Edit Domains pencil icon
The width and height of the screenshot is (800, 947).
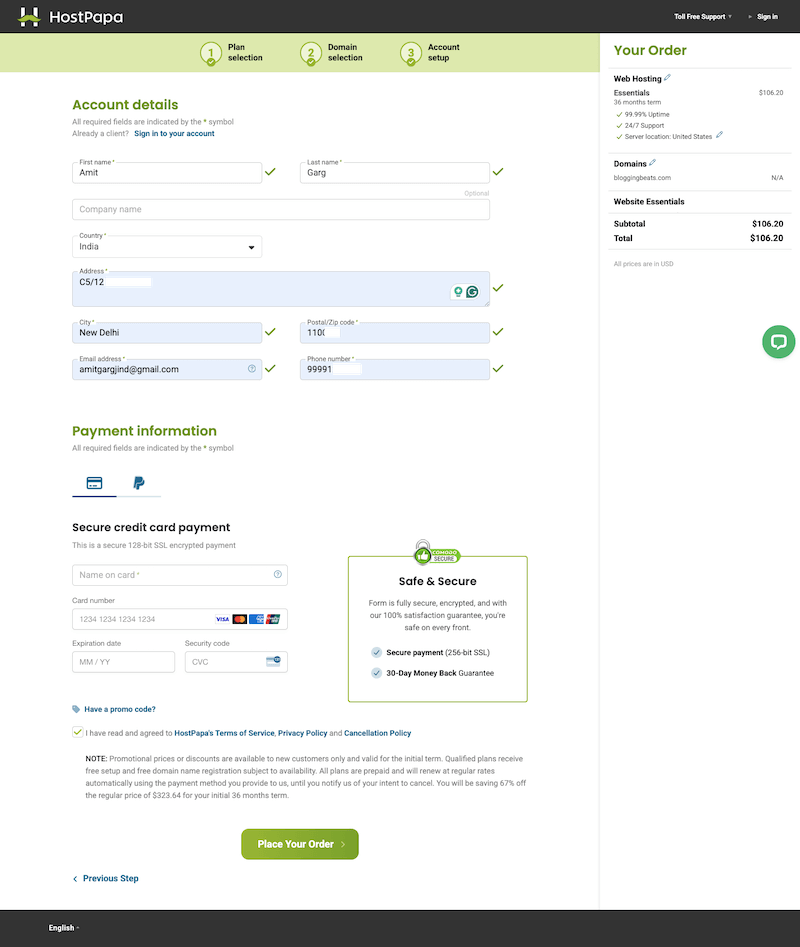[653, 163]
